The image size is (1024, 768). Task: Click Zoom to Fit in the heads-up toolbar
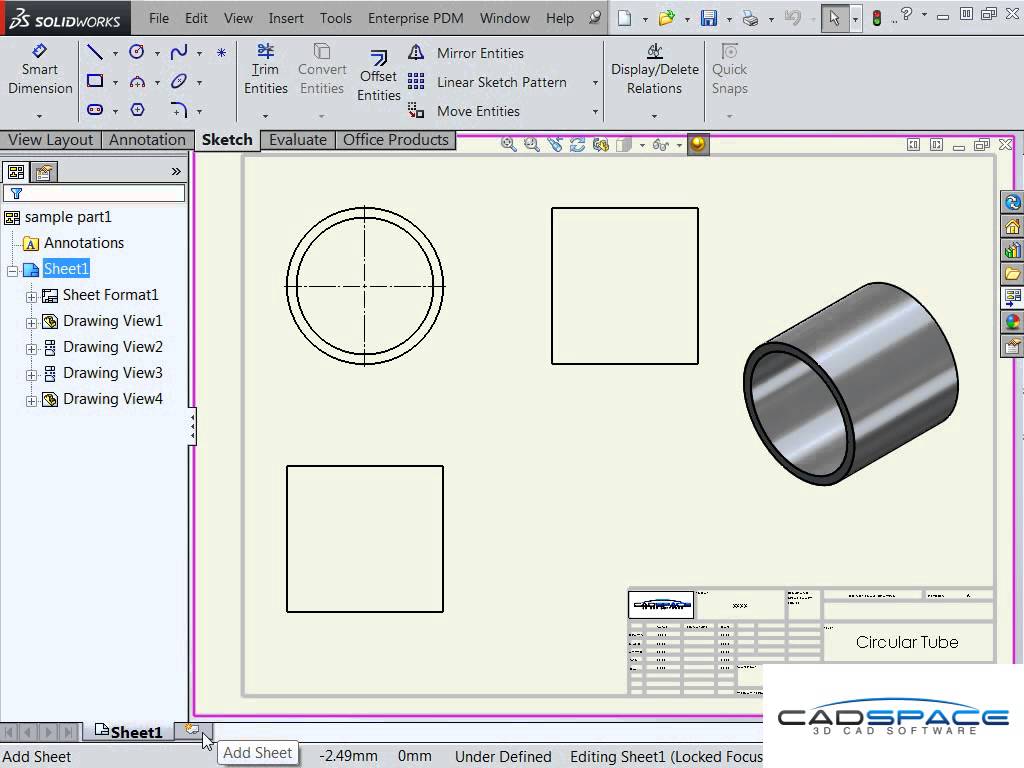[x=508, y=144]
